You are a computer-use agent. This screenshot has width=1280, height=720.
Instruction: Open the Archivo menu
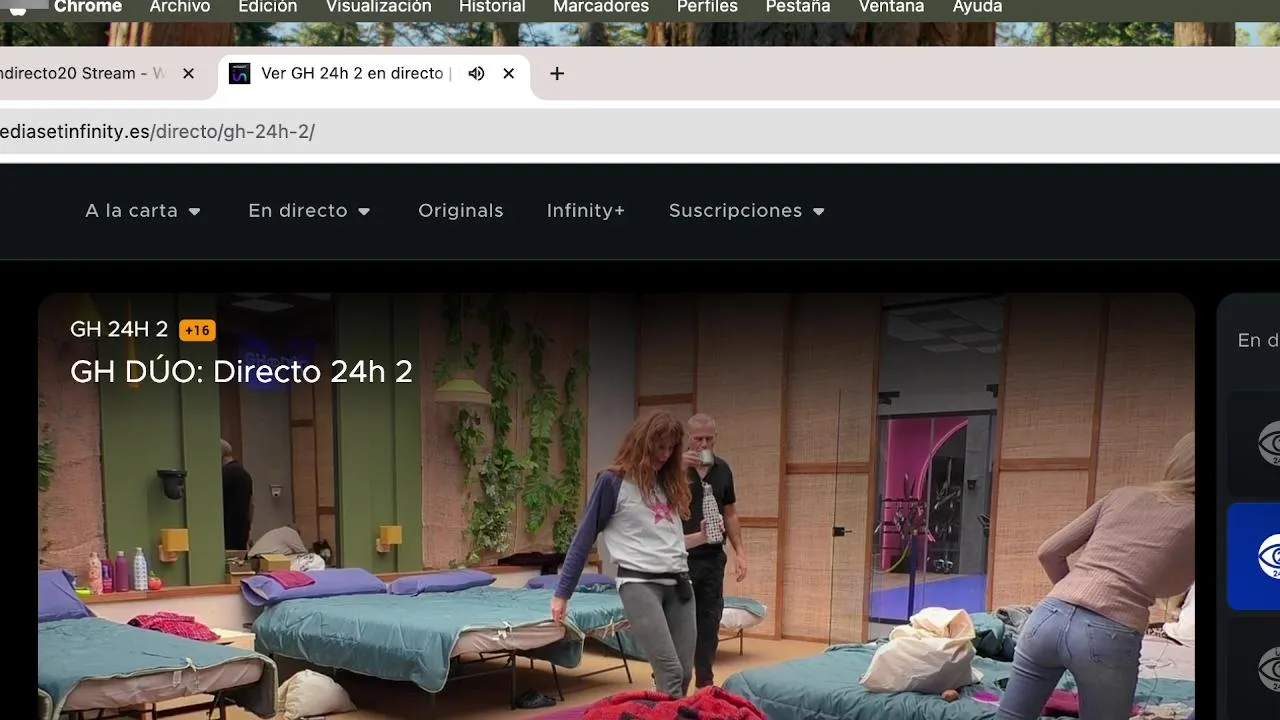[180, 7]
